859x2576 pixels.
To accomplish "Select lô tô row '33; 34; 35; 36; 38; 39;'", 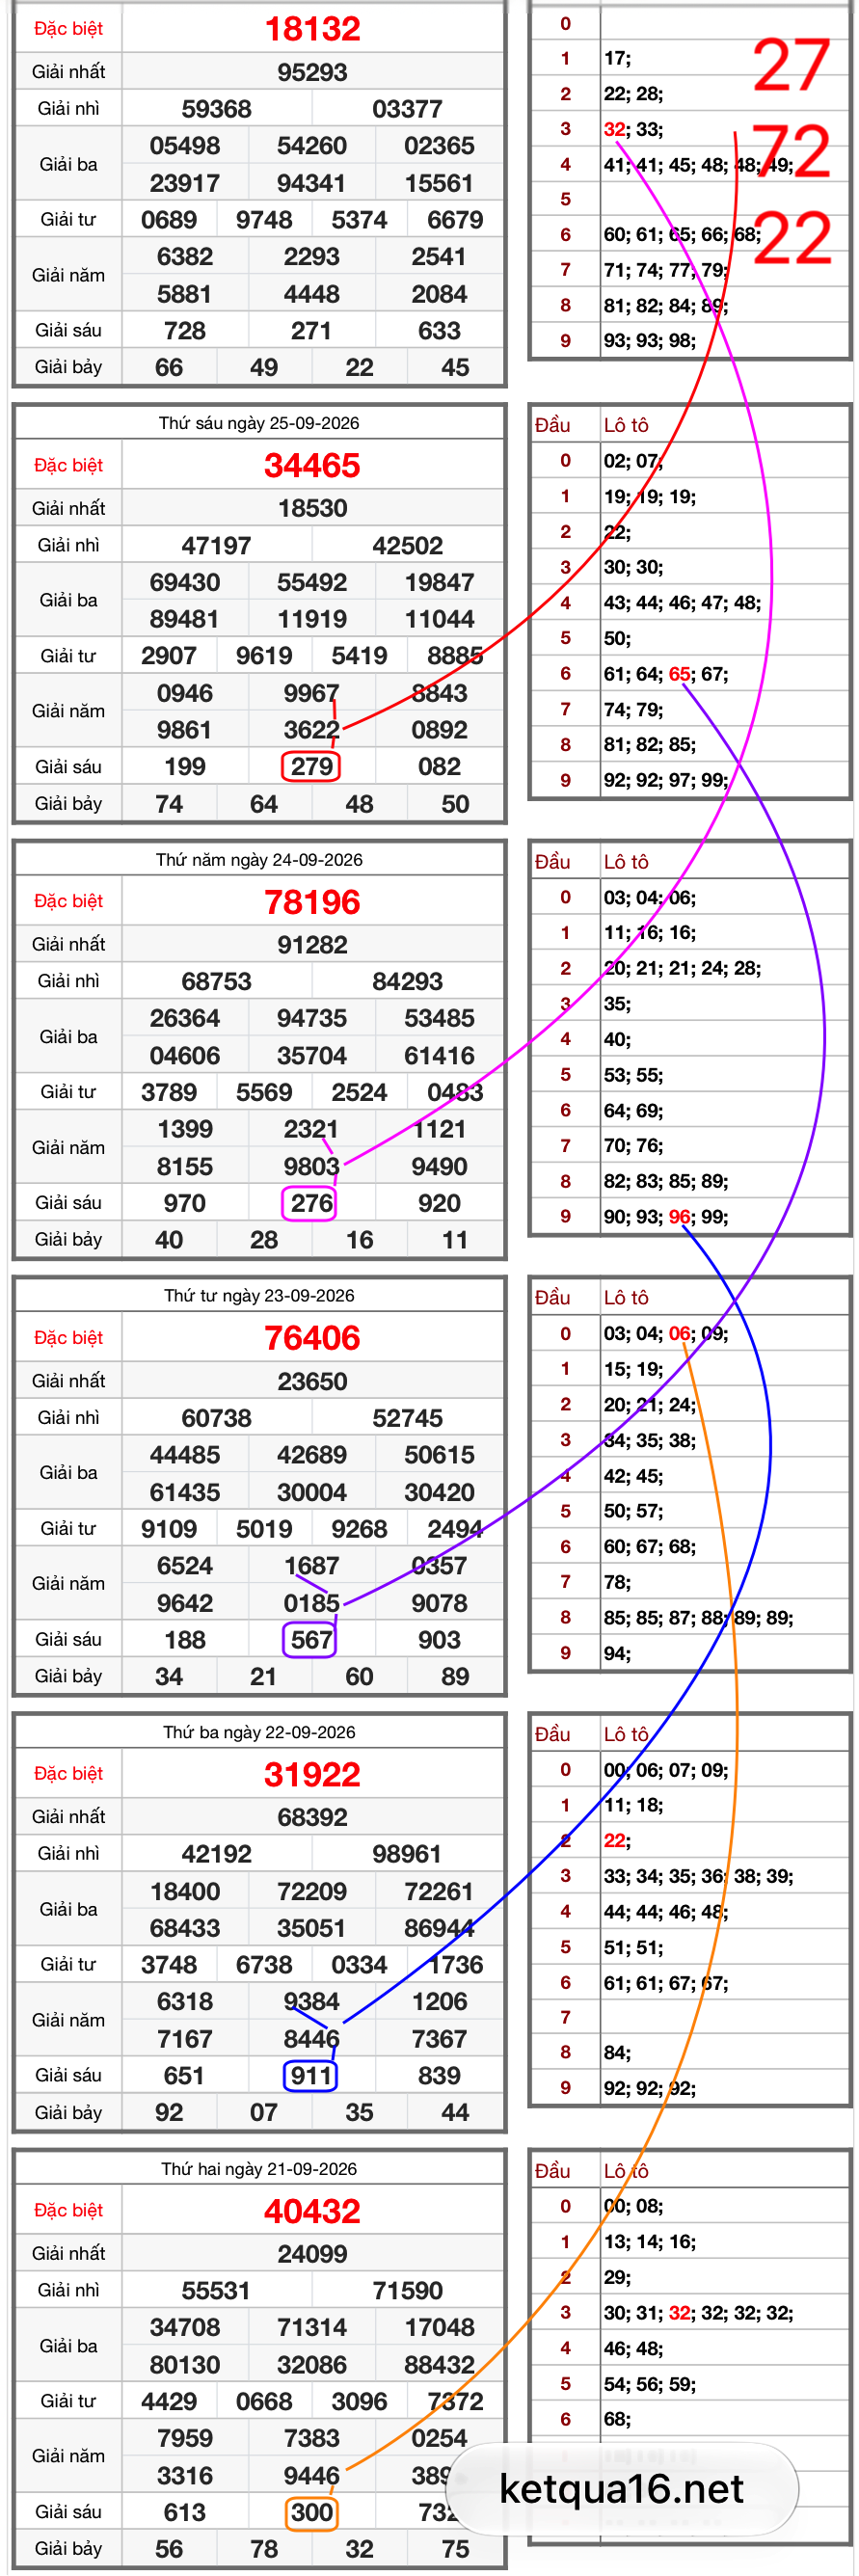I will (x=698, y=1876).
